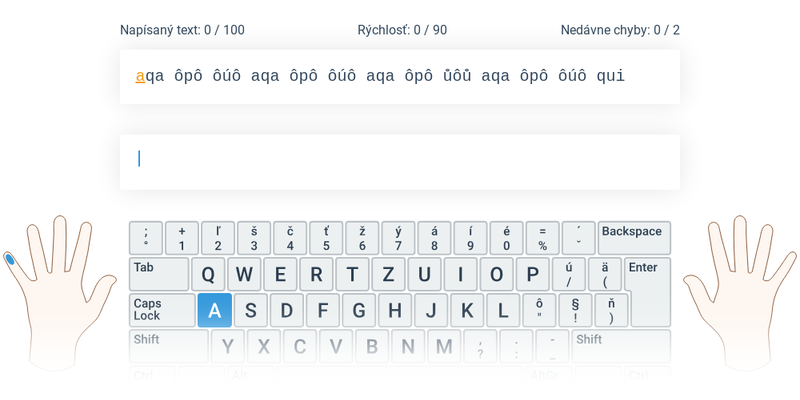The image size is (800, 400).
Task: Click the ň key on keyboard
Action: click(612, 310)
